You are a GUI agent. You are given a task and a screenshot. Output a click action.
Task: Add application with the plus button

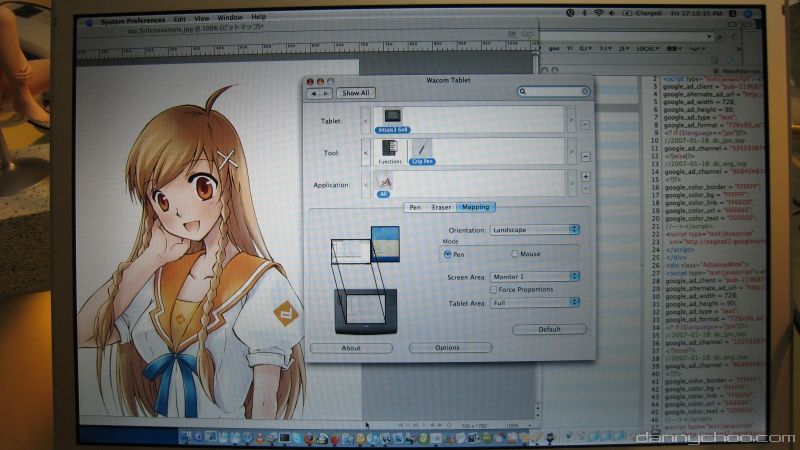(585, 176)
